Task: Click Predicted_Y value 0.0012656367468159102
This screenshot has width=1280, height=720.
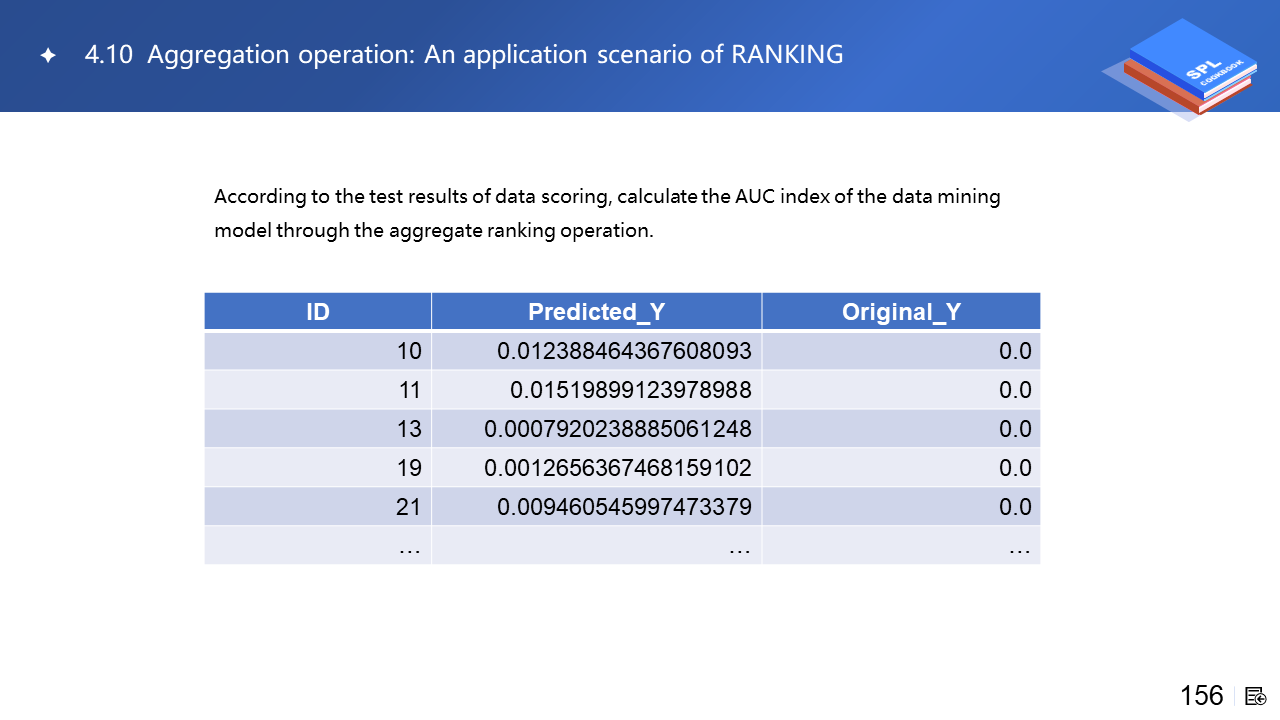Action: (x=617, y=468)
